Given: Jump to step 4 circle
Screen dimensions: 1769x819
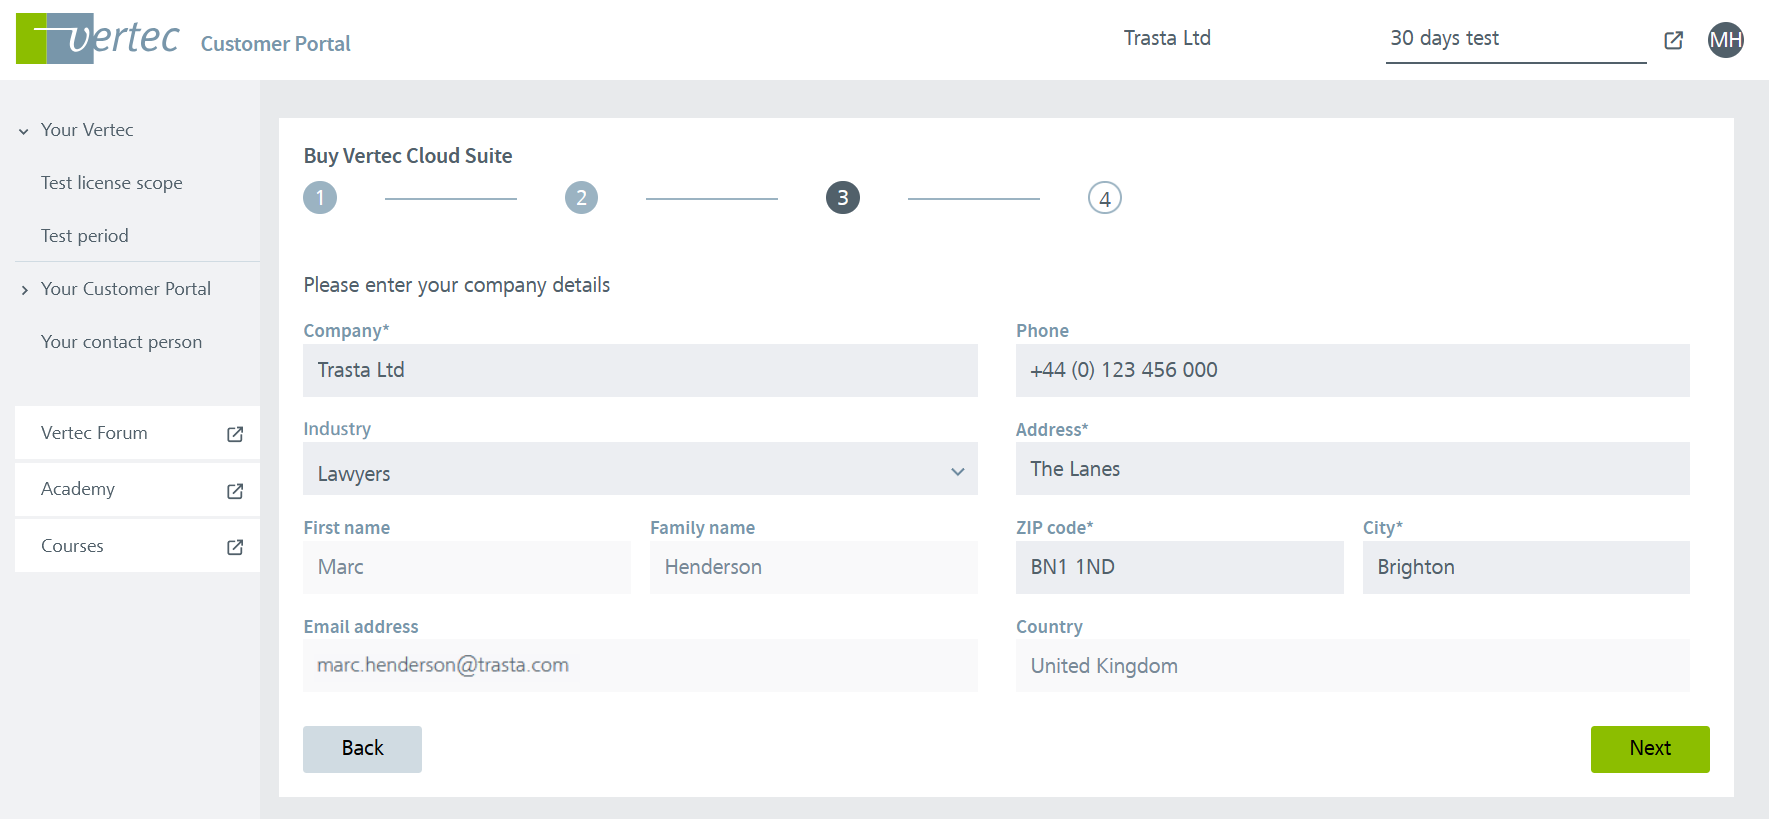Looking at the screenshot, I should tap(1104, 198).
